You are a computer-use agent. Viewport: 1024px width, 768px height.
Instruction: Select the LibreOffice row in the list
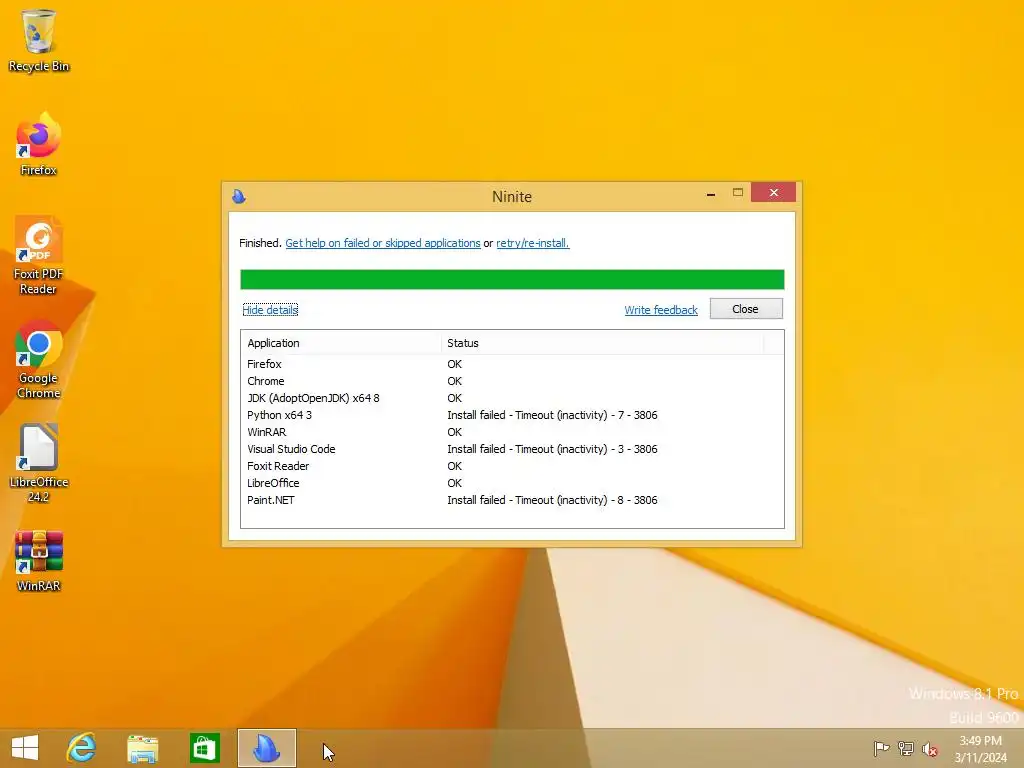click(512, 483)
